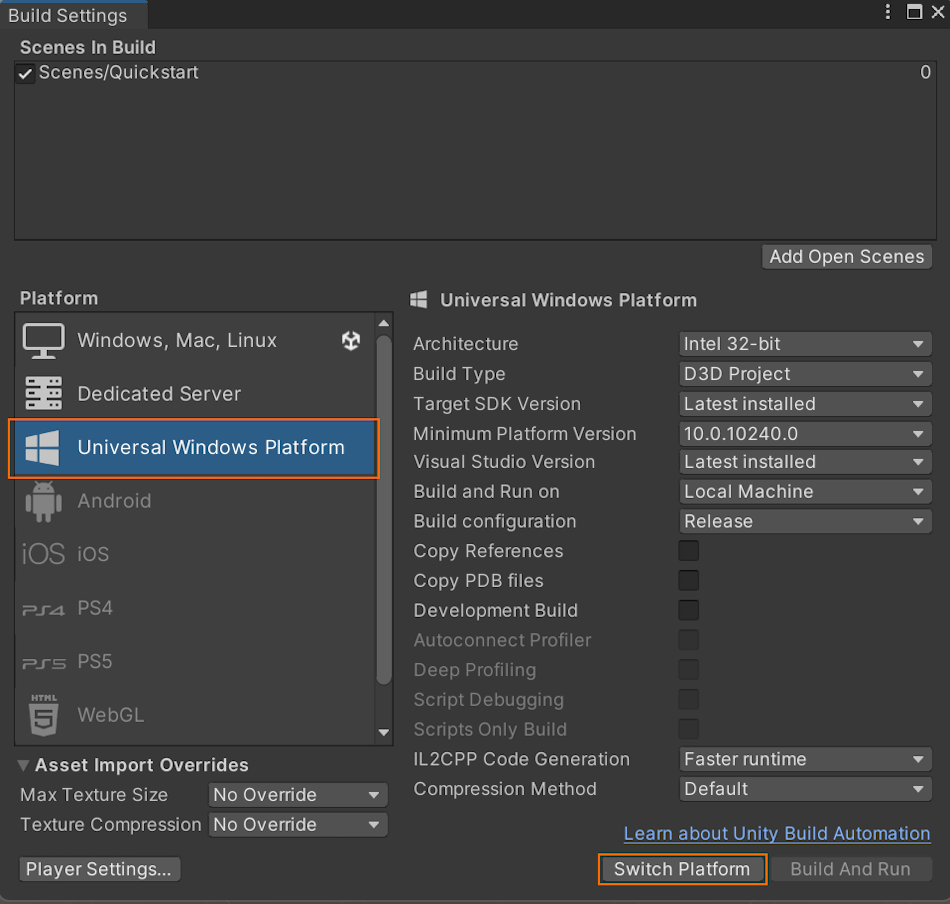
Task: Click the scene index number 0
Action: coord(925,73)
